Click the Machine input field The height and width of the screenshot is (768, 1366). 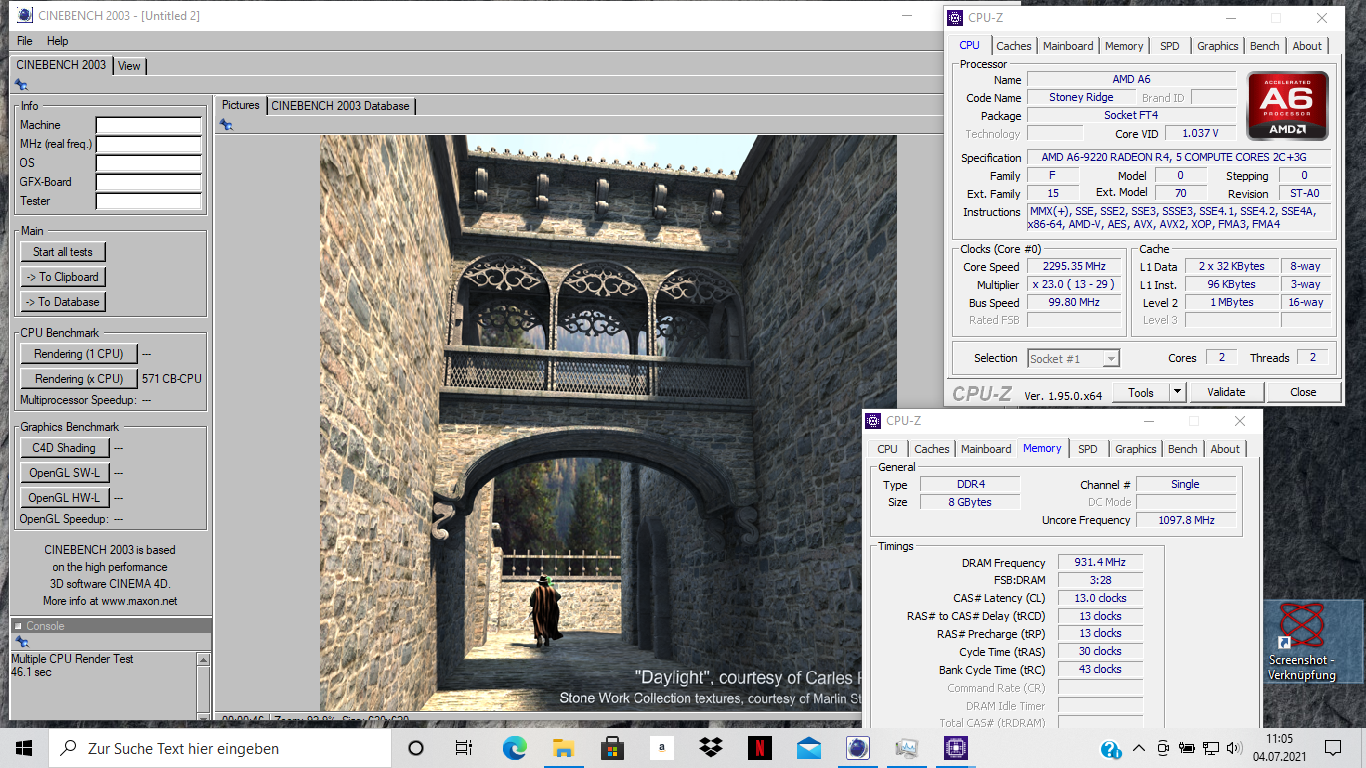click(x=149, y=125)
